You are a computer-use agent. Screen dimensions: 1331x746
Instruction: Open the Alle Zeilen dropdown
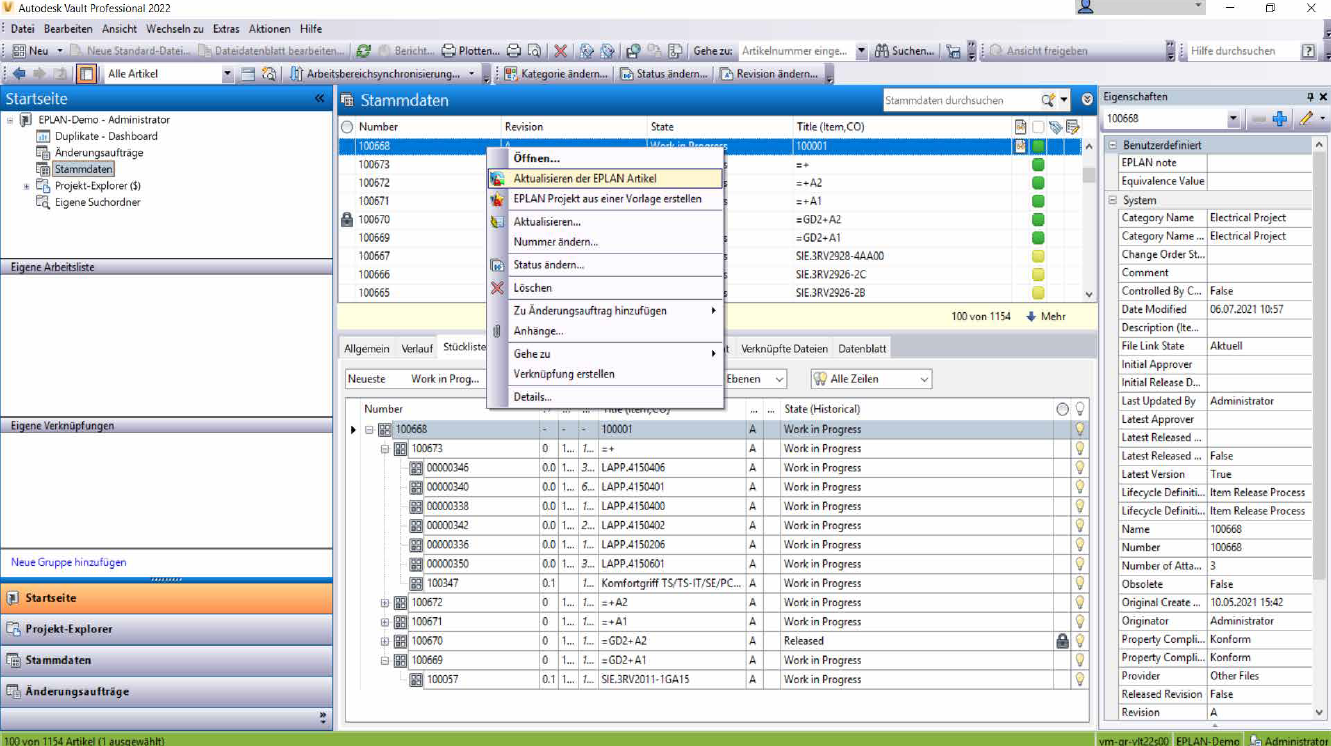(x=924, y=379)
